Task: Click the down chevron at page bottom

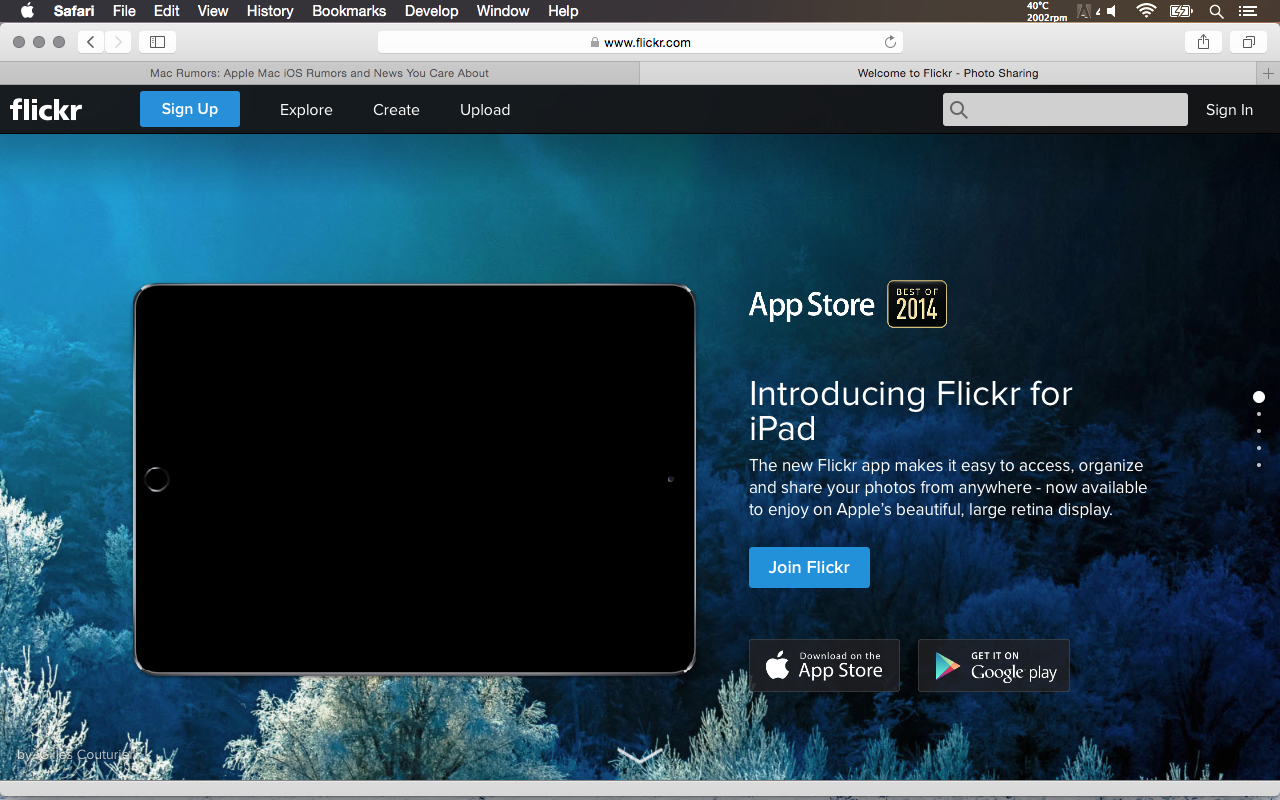Action: click(640, 756)
